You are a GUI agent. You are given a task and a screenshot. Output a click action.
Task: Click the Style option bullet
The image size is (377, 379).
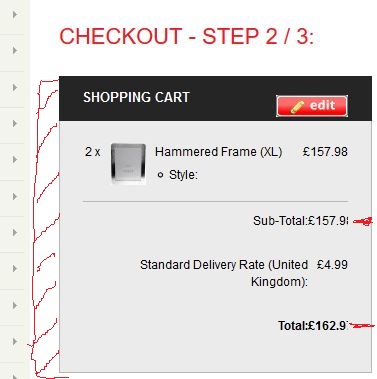[x=160, y=175]
